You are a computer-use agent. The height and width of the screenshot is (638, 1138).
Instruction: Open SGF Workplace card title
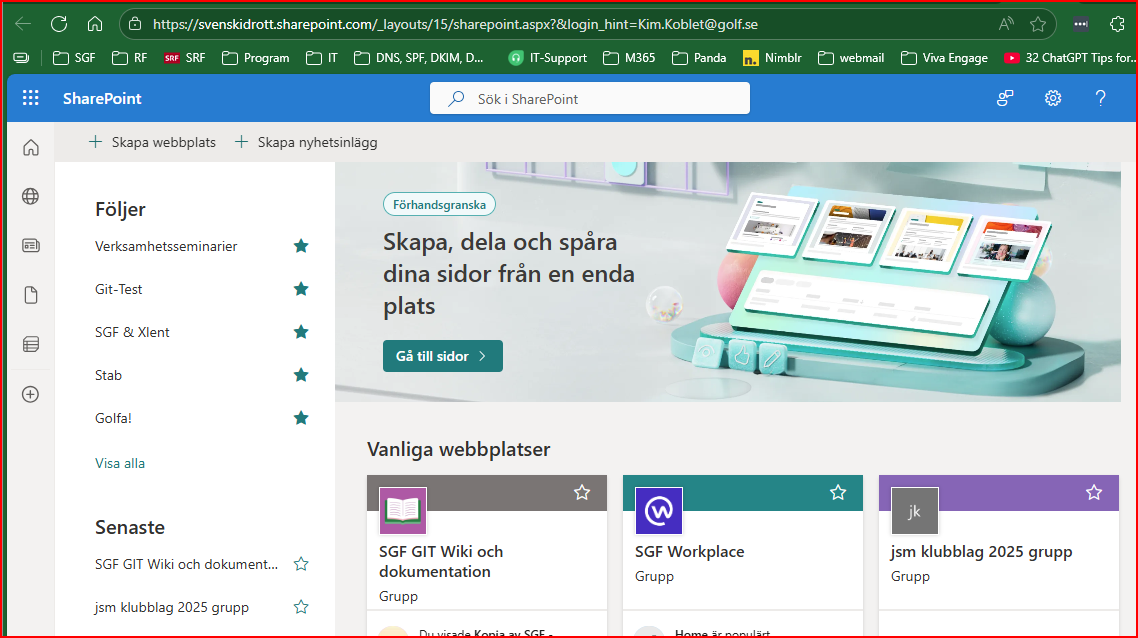click(x=689, y=552)
